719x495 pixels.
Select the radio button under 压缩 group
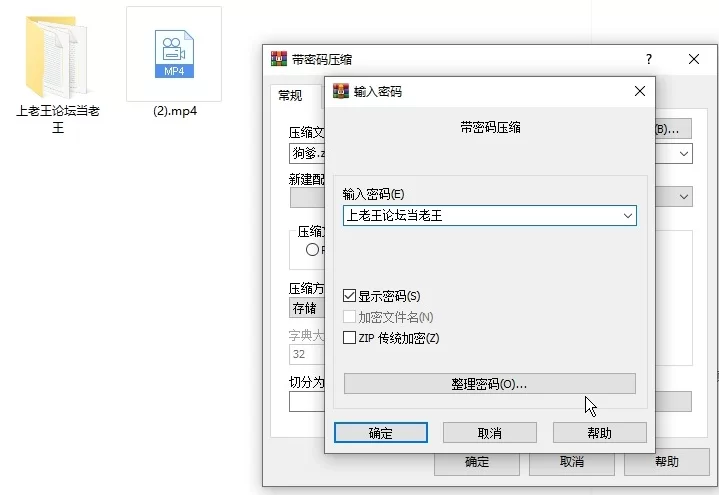coord(312,250)
